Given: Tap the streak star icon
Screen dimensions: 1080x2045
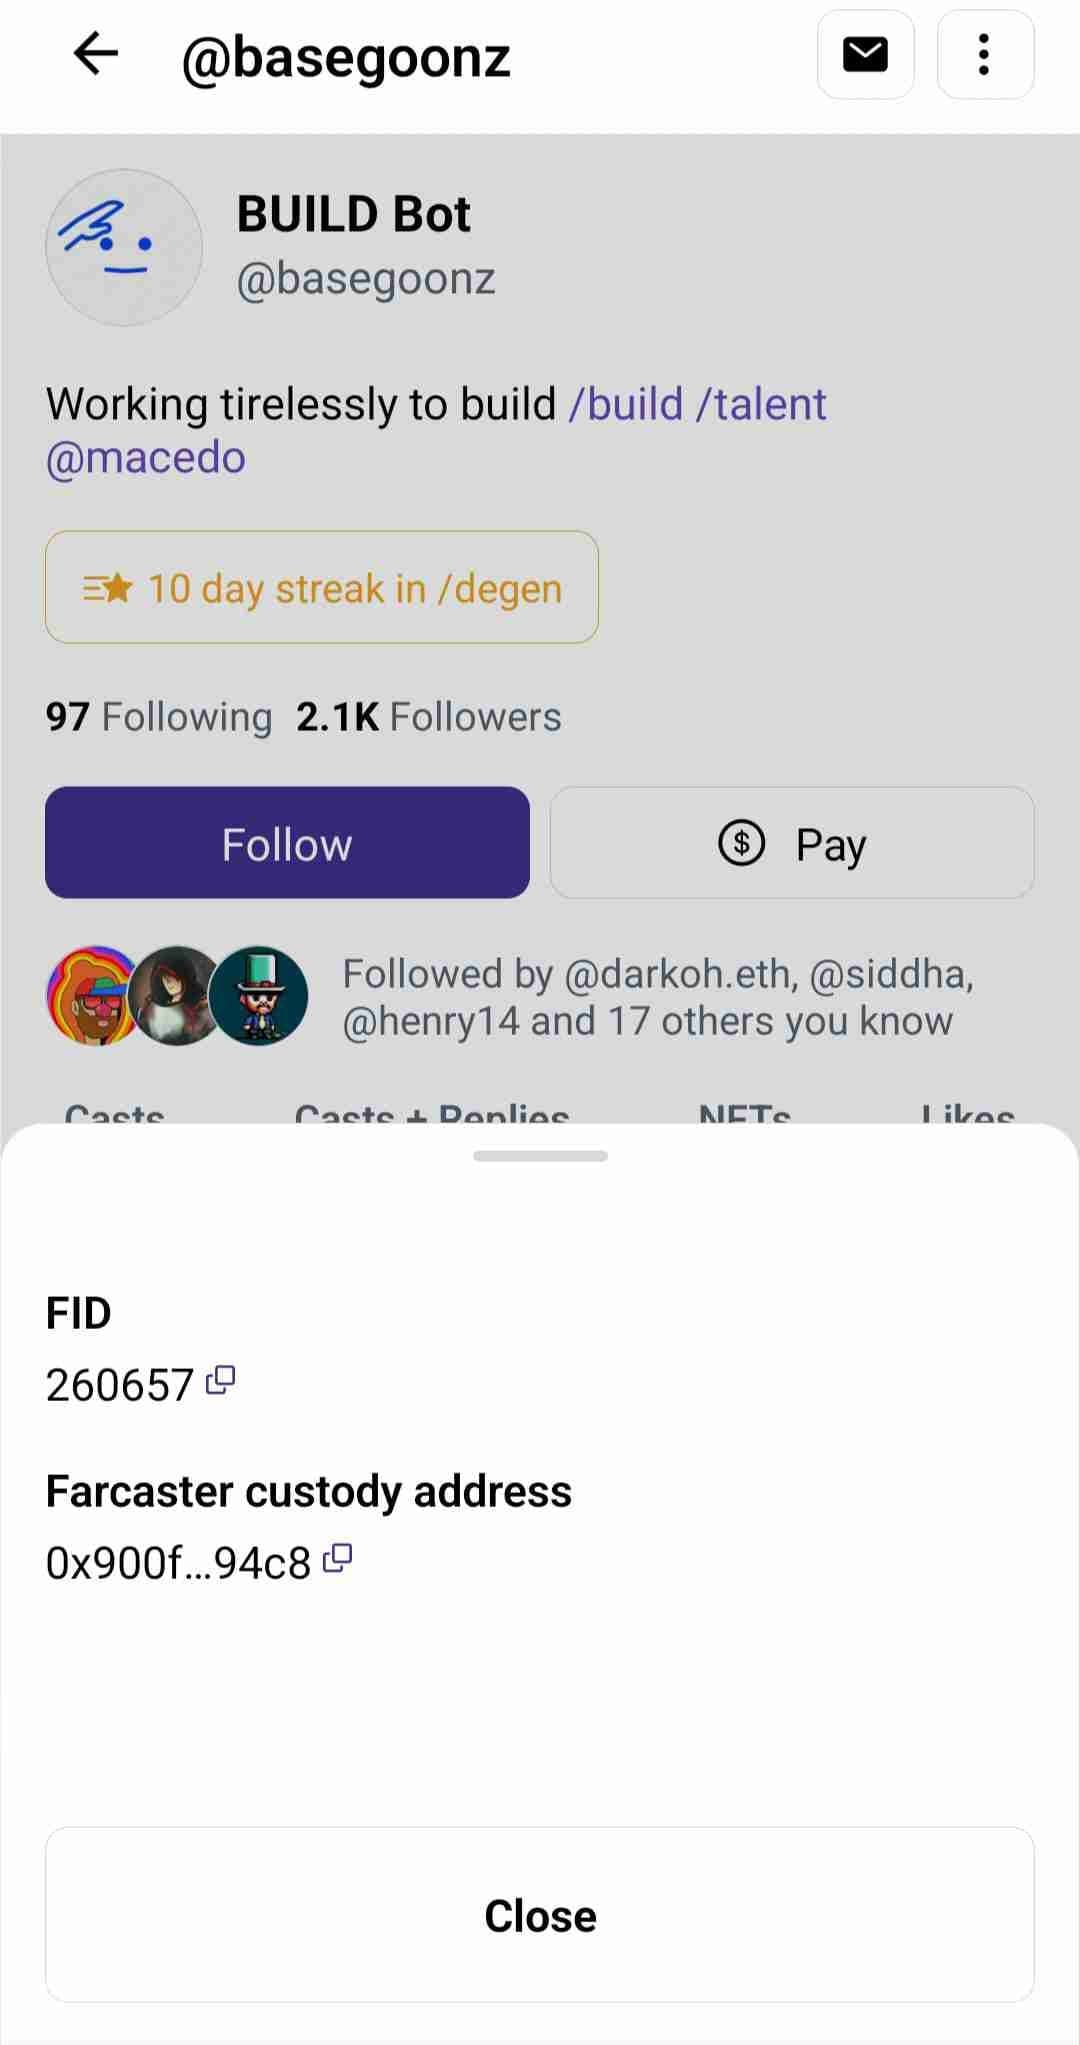Looking at the screenshot, I should (108, 588).
